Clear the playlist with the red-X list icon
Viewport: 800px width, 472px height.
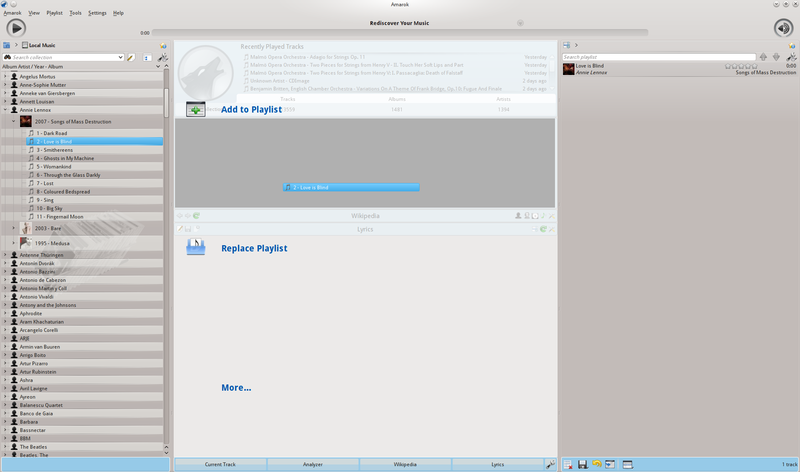pos(567,464)
